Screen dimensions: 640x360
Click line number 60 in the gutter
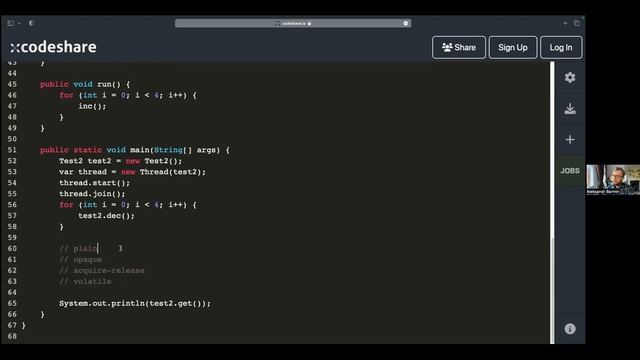(x=12, y=248)
